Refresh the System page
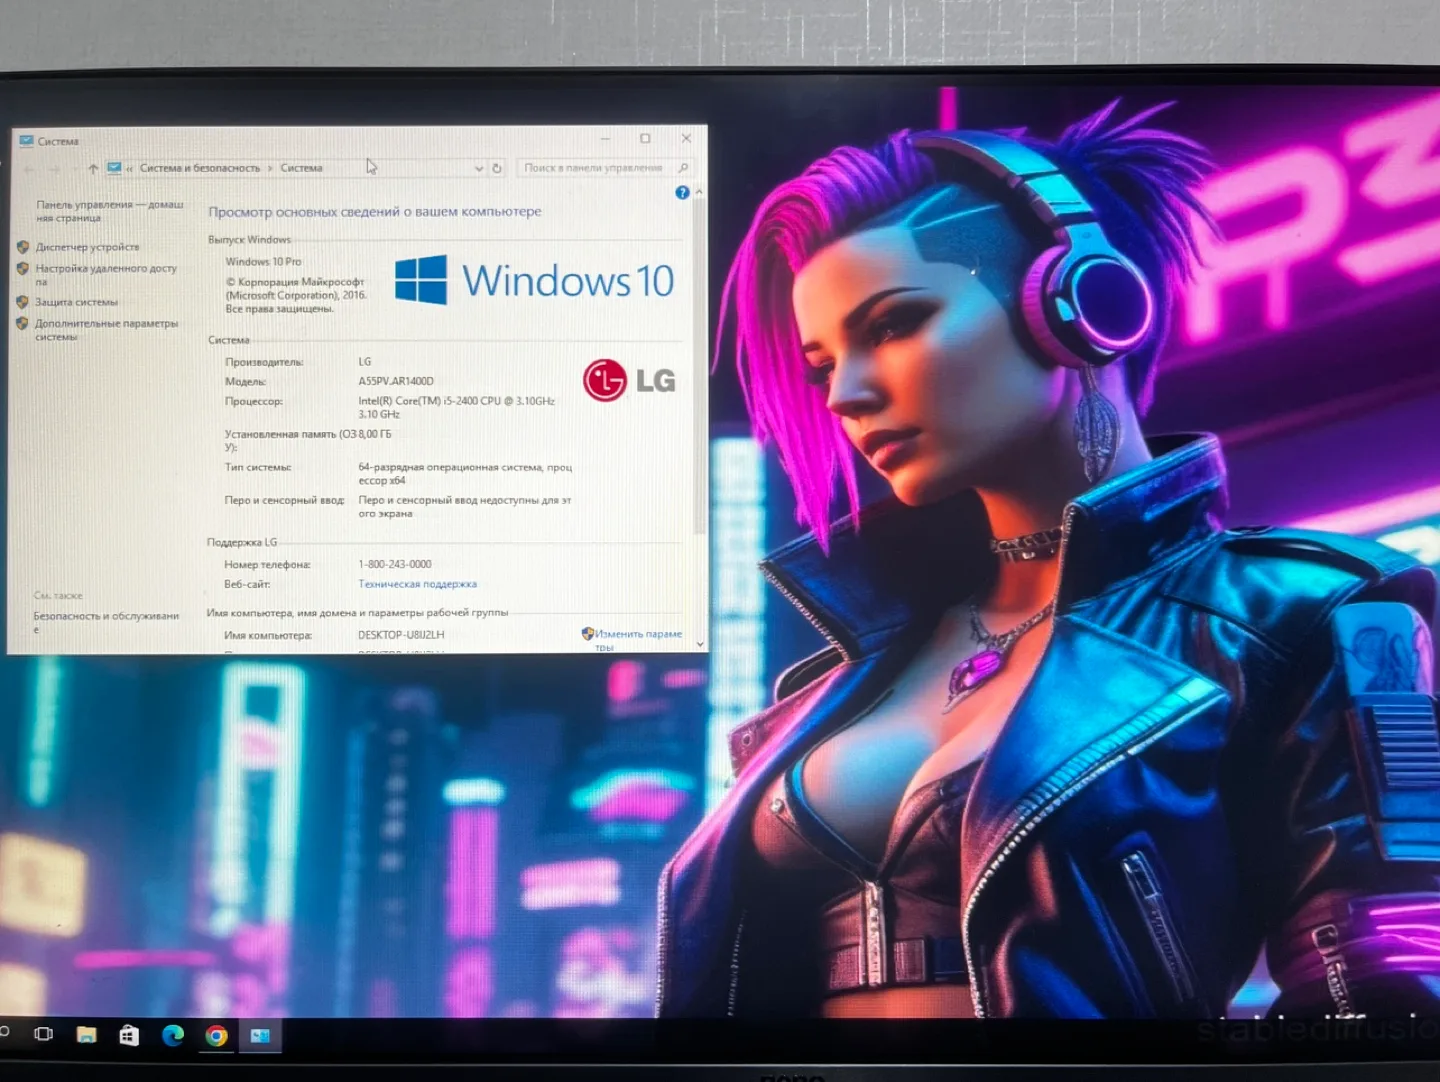This screenshot has height=1082, width=1440. 497,168
